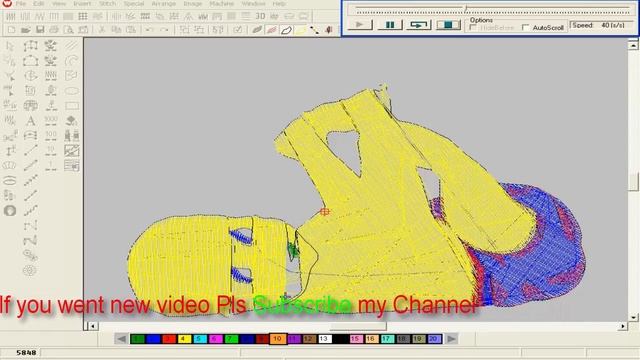Click the loop/repeat player button

coord(419,25)
